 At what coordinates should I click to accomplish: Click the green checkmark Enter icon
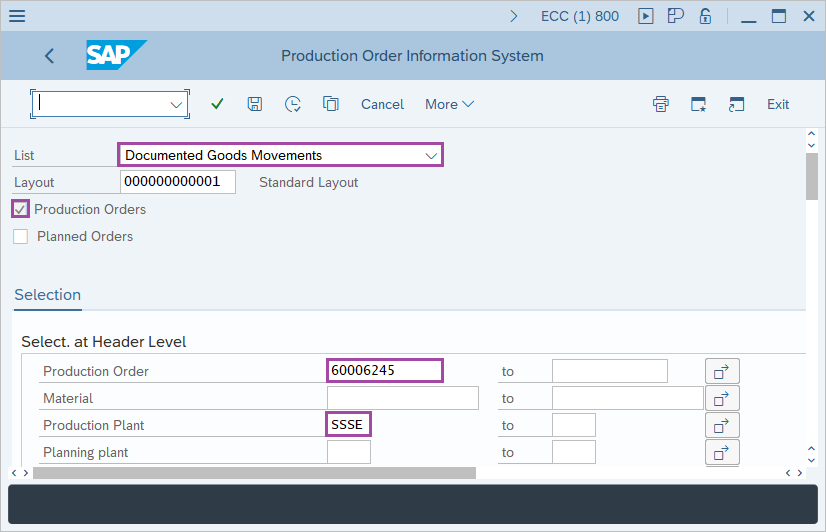click(217, 104)
